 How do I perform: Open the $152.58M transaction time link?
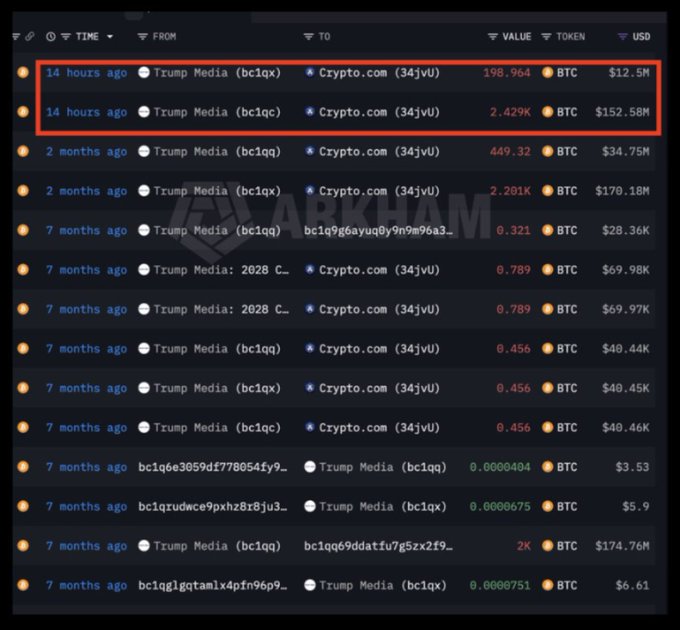click(87, 112)
